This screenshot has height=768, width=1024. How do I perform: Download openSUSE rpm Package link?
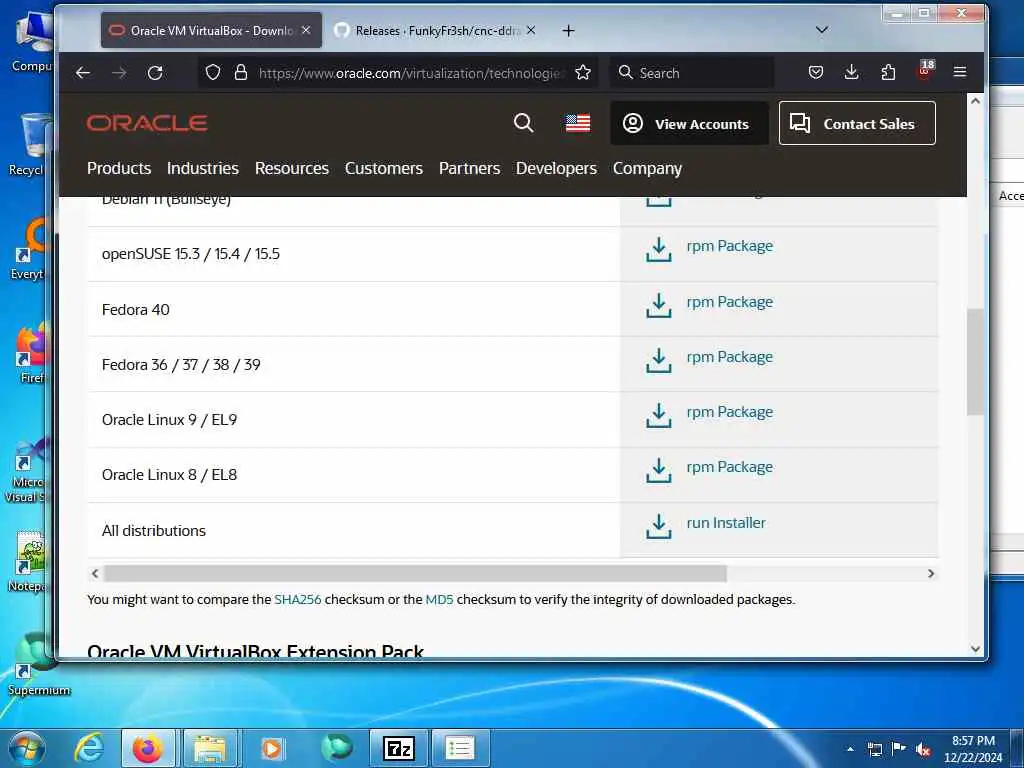click(729, 246)
